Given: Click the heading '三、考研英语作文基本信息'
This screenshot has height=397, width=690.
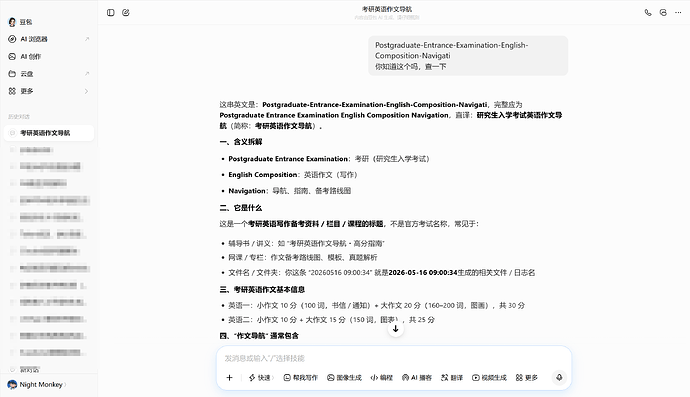Looking at the screenshot, I should point(262,290).
